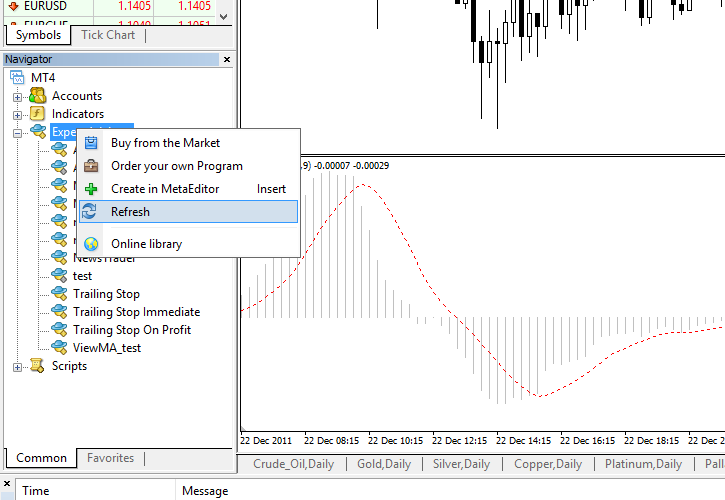Viewport: 725px width, 500px height.
Task: Switch to the Tick Chart tab
Action: click(x=107, y=35)
